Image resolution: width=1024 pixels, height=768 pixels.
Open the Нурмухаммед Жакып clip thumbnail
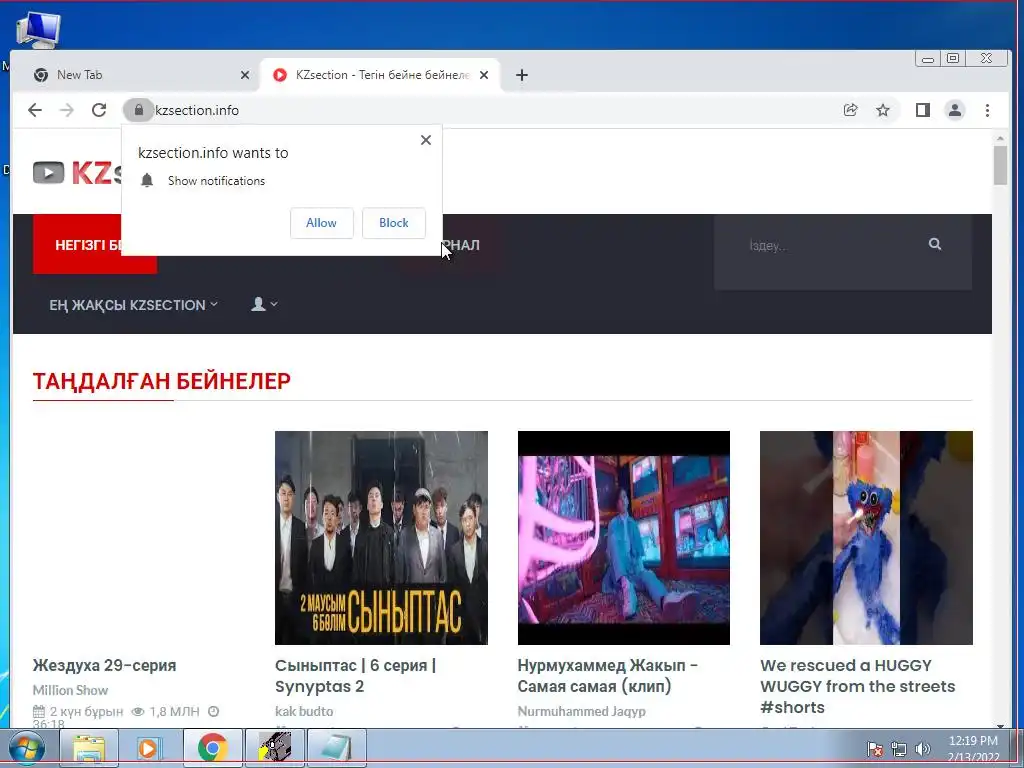pyautogui.click(x=624, y=537)
